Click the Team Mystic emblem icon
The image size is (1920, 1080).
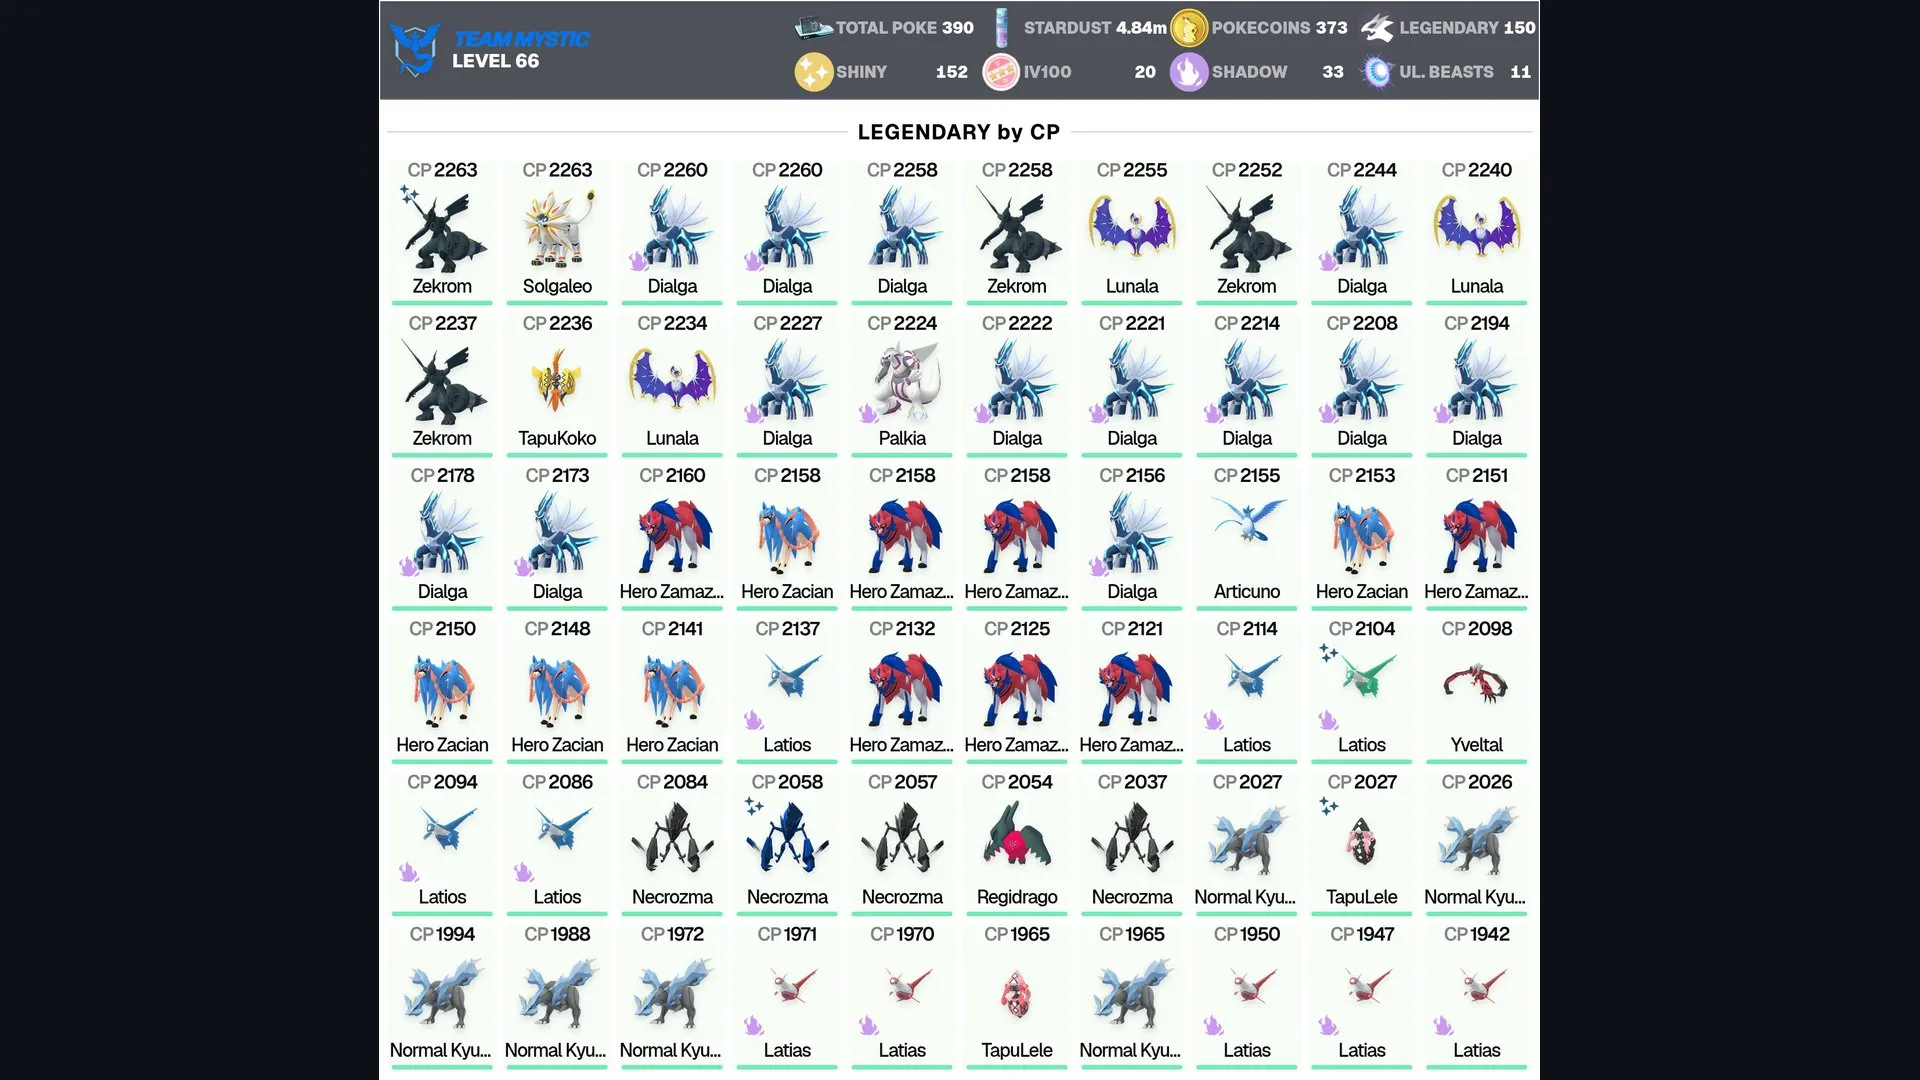[415, 49]
